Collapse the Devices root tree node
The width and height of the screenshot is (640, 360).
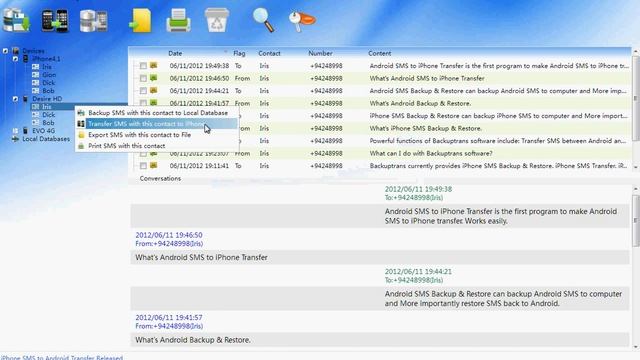(x=5, y=51)
